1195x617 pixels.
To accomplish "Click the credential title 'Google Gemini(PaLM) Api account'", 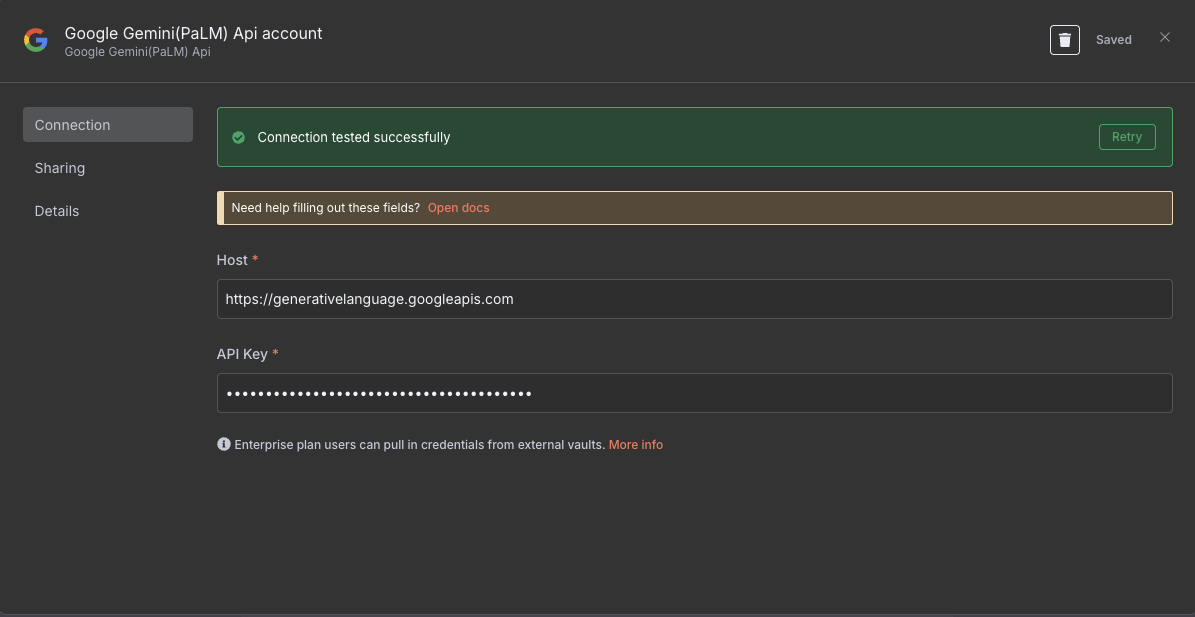I will coord(194,34).
